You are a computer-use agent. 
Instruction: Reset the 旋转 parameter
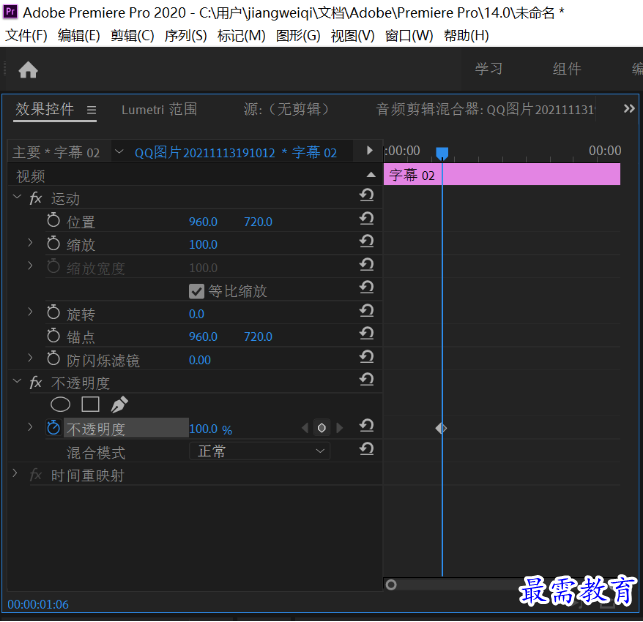pos(367,310)
